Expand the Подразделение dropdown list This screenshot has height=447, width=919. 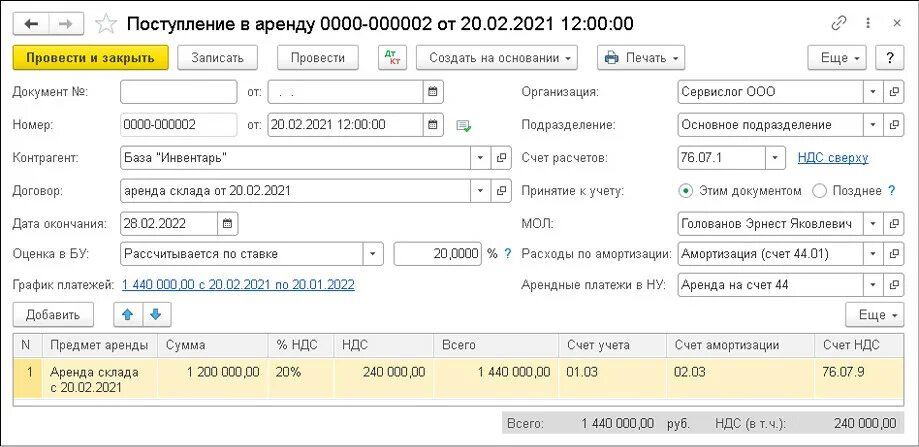[x=873, y=125]
